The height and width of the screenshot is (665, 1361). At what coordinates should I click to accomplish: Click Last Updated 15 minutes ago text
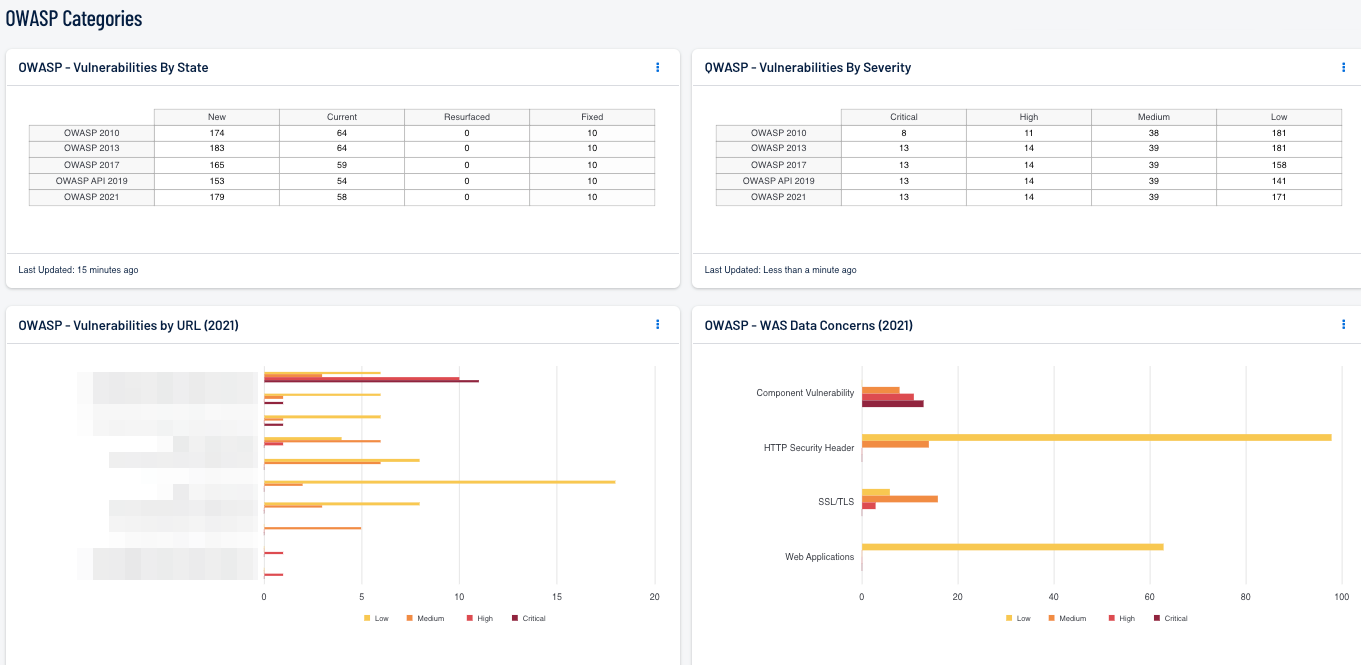point(78,270)
